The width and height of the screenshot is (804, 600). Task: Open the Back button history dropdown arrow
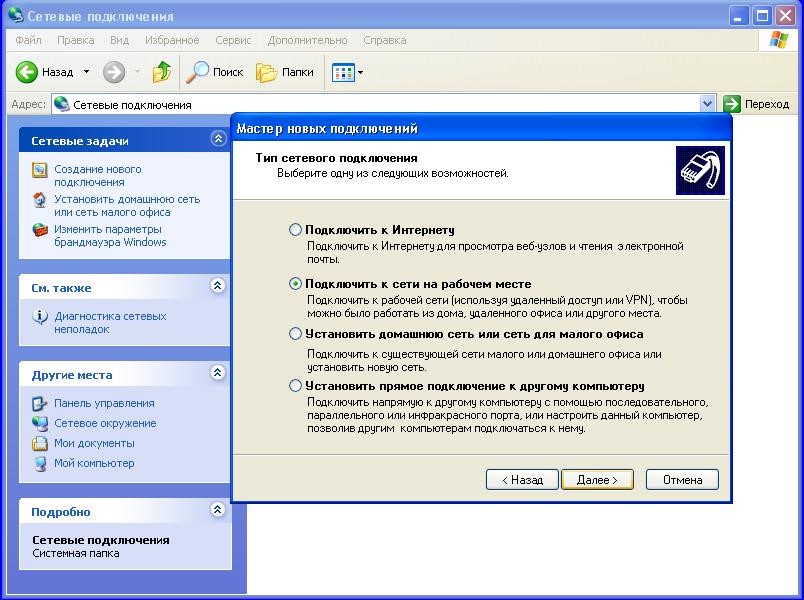pos(87,72)
